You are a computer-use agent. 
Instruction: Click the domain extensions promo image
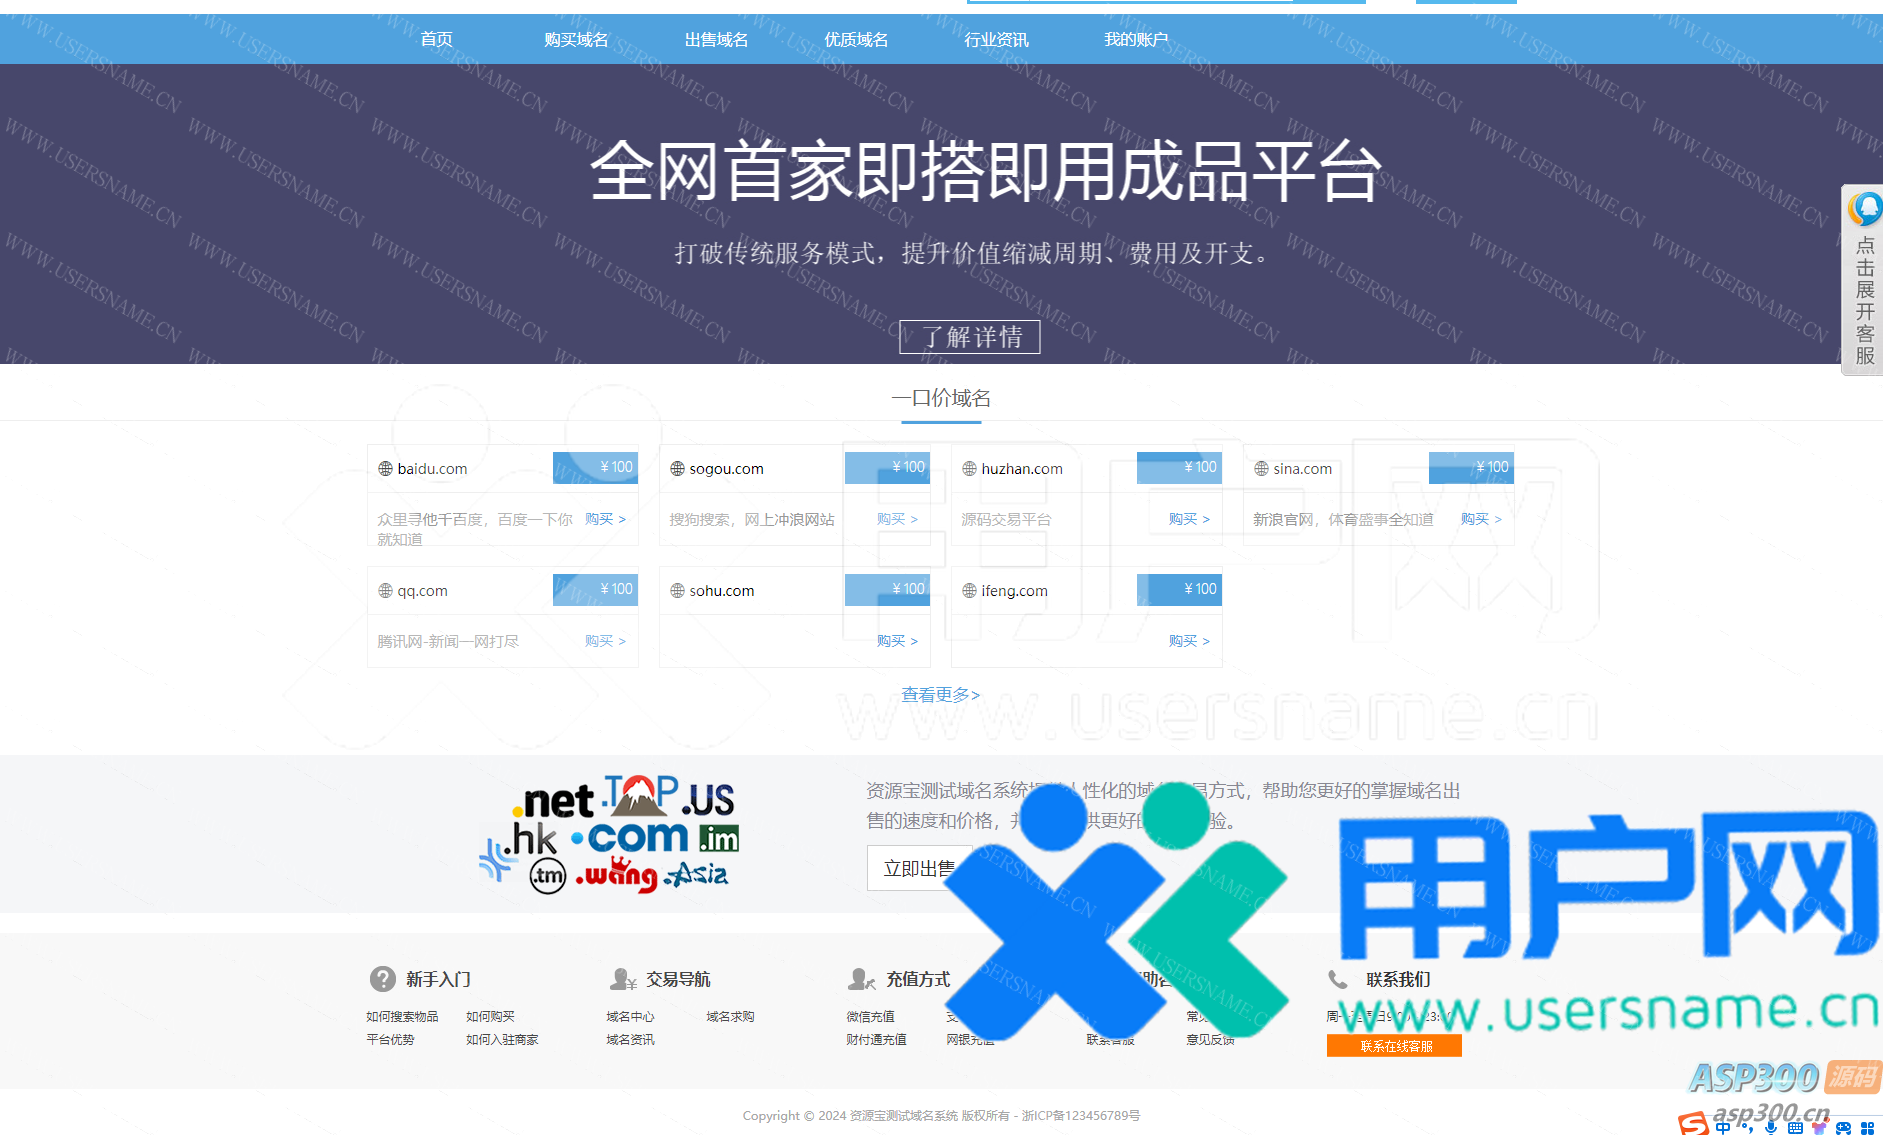coord(610,835)
